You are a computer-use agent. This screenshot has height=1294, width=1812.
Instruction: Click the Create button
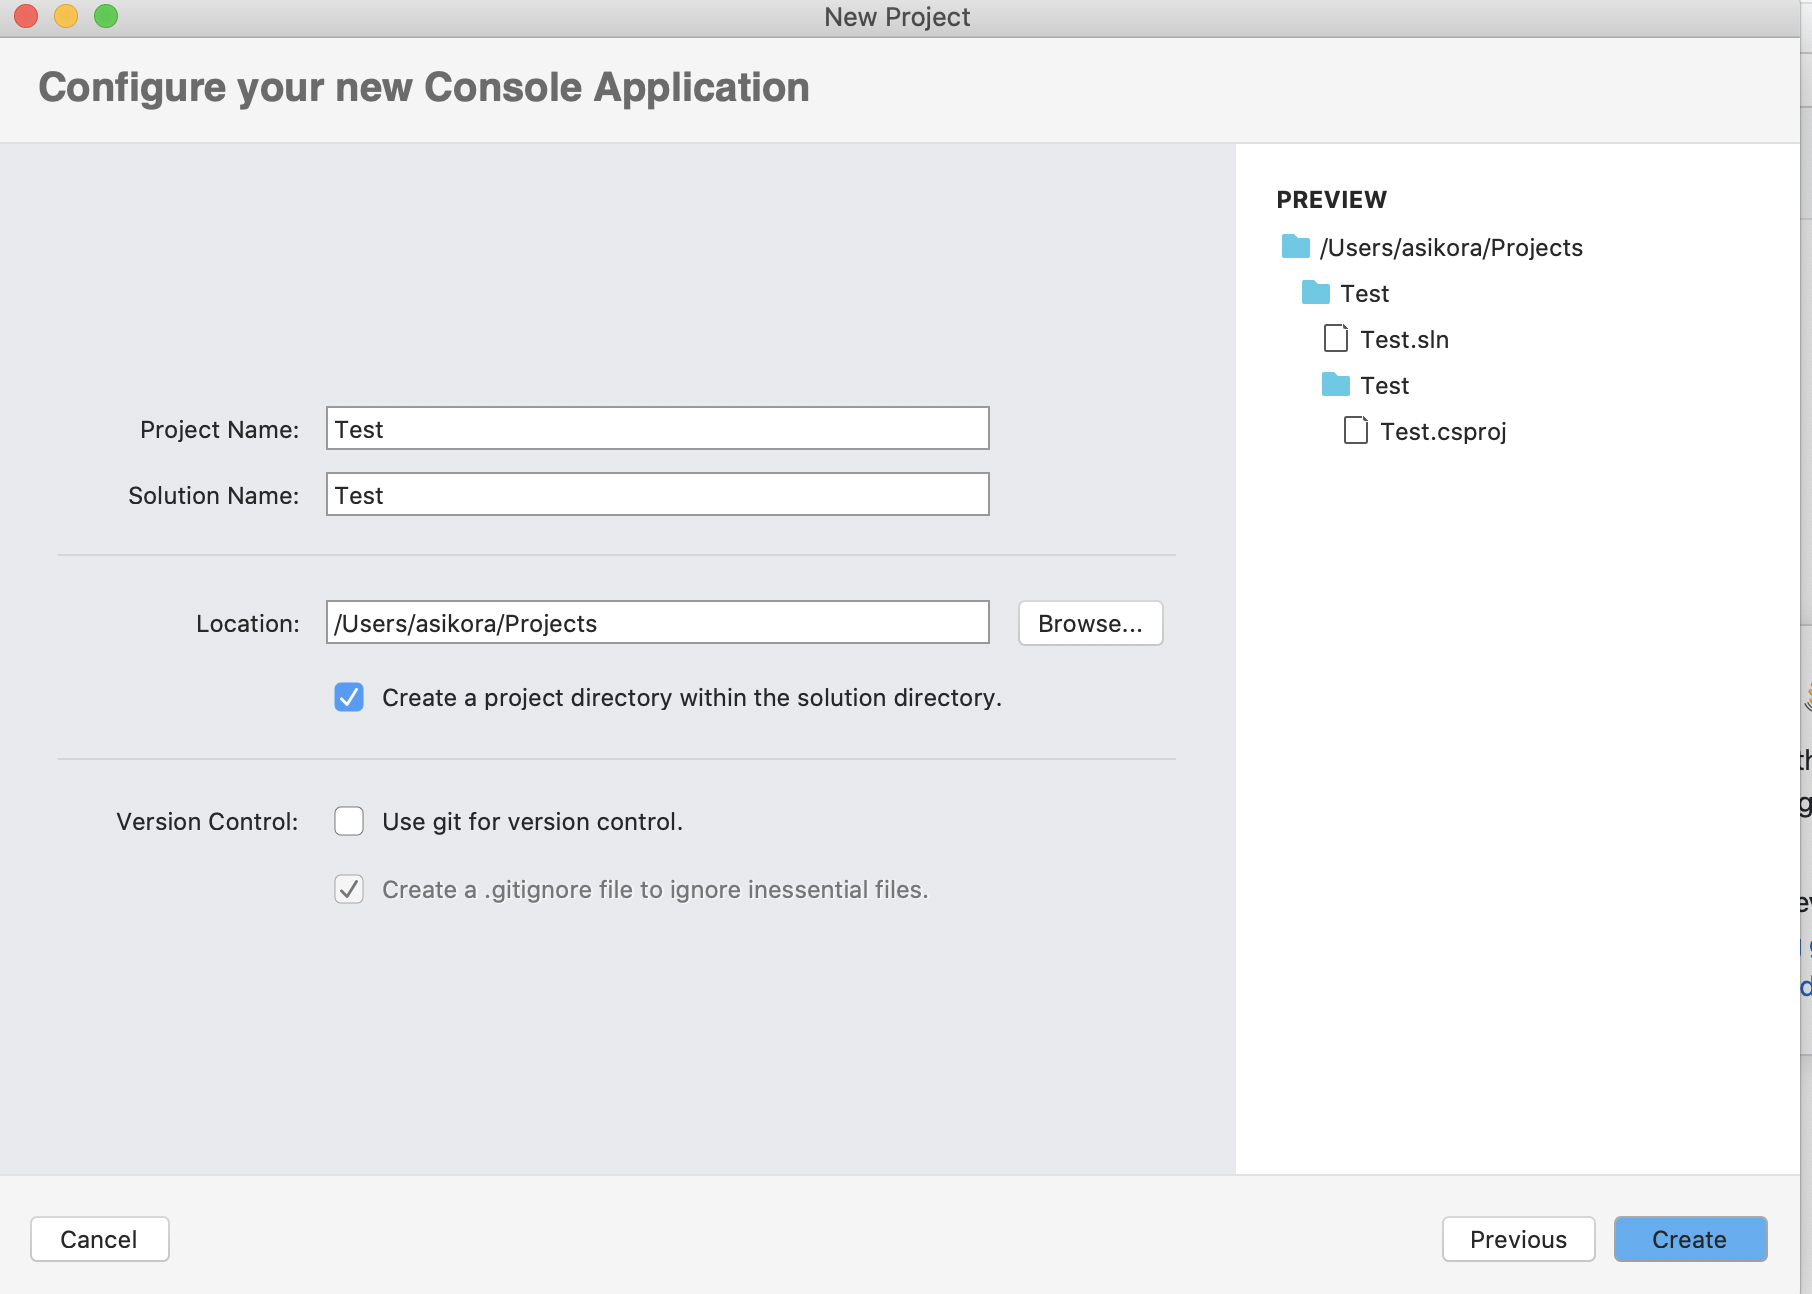1690,1239
